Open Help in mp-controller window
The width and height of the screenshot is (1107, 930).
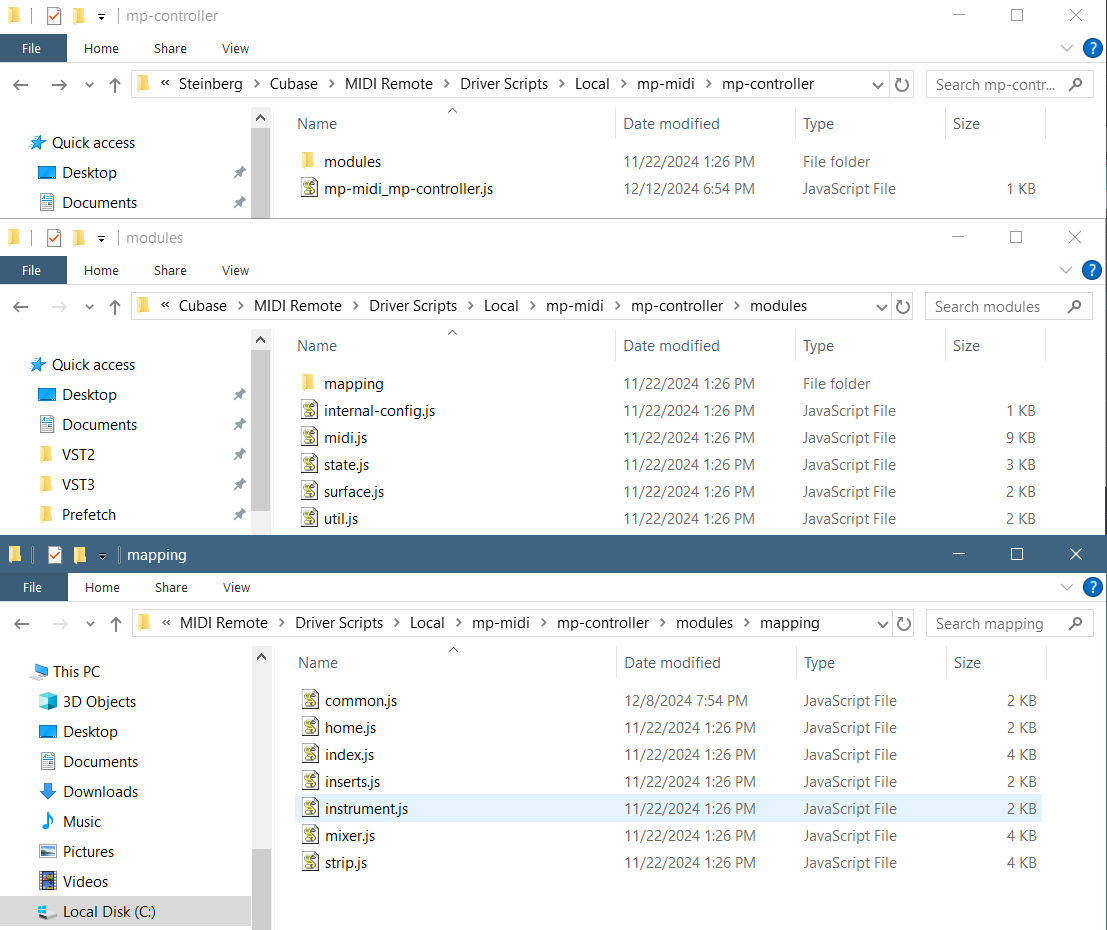(1092, 48)
